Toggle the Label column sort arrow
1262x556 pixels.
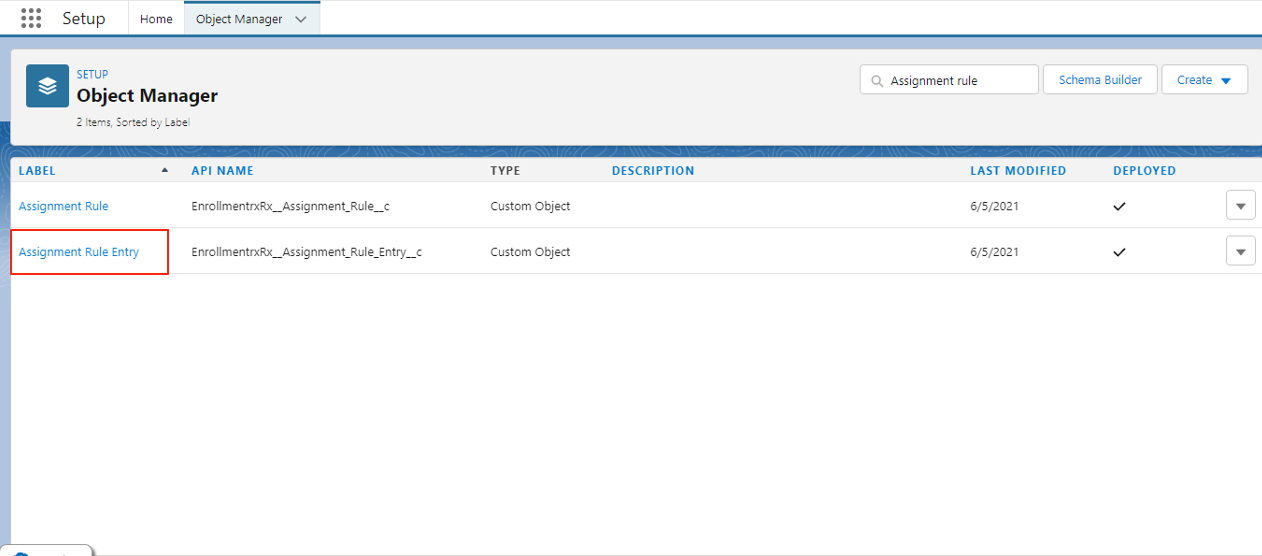(165, 171)
